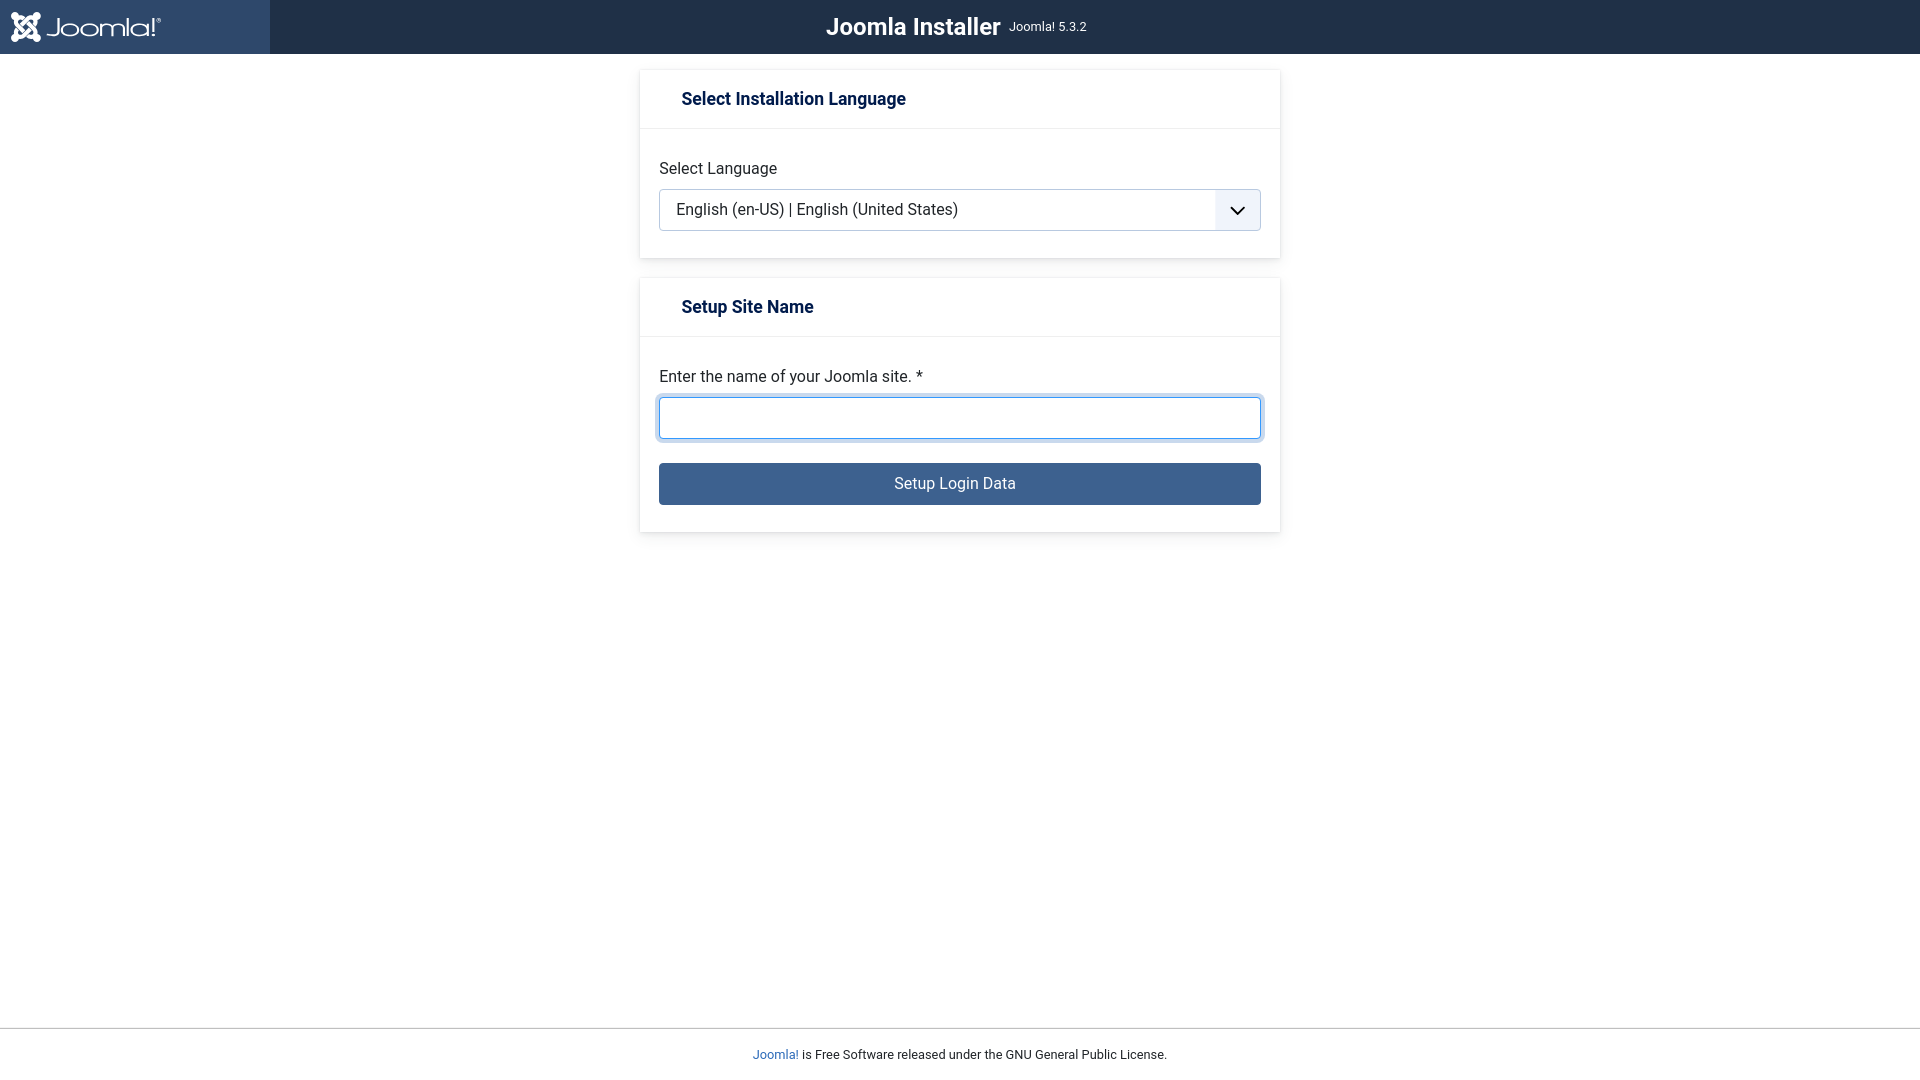
Task: Click the Setup Site Name heading
Action: (747, 307)
